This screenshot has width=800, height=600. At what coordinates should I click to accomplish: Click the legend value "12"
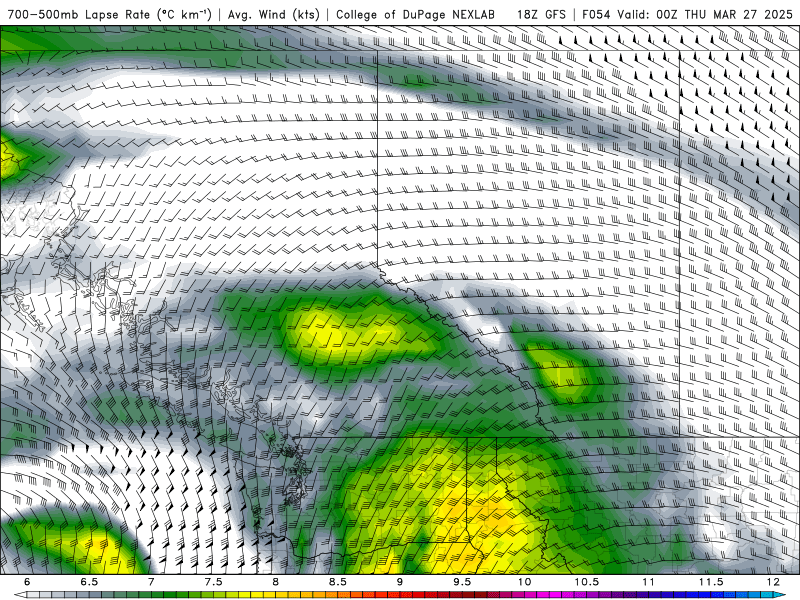click(x=772, y=582)
